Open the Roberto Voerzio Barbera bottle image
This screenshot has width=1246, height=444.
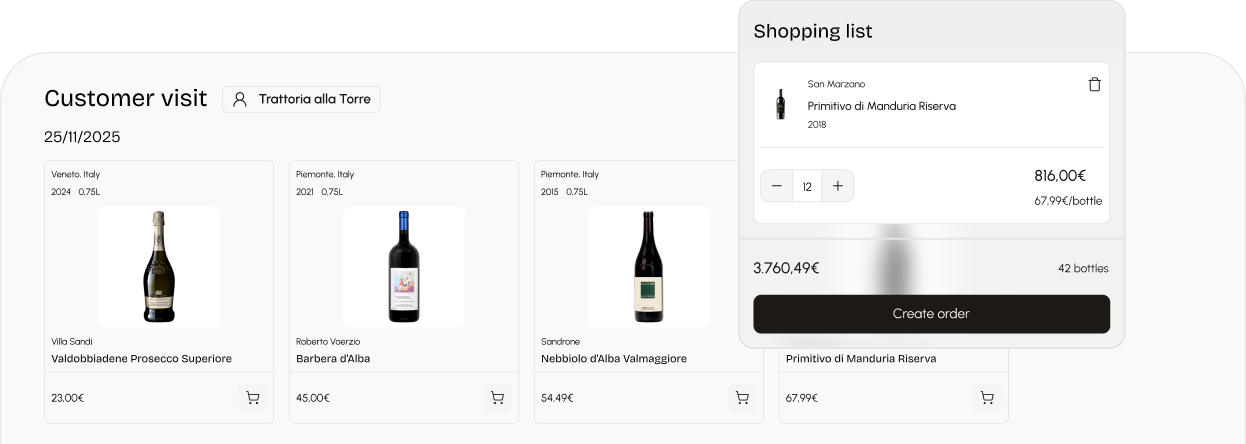[404, 266]
